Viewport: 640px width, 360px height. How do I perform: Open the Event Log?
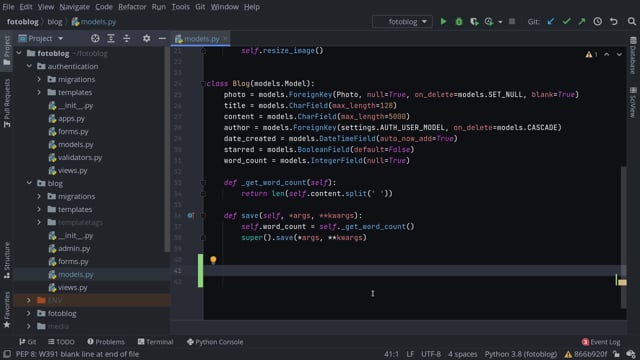click(601, 342)
